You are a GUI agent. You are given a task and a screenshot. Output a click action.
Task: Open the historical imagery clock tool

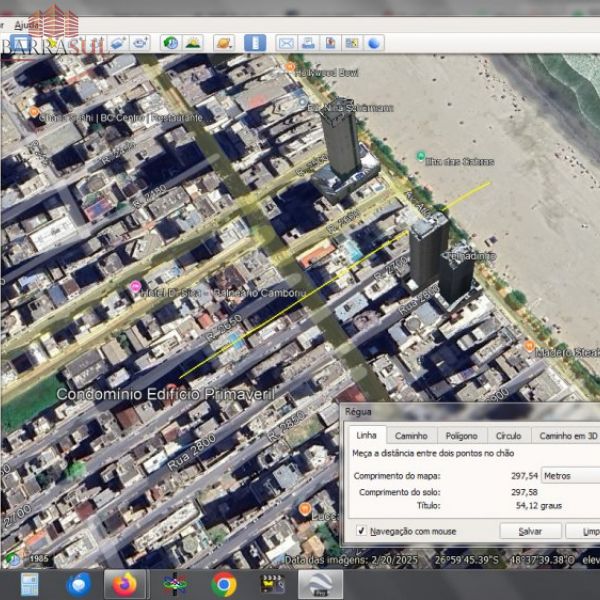[170, 43]
